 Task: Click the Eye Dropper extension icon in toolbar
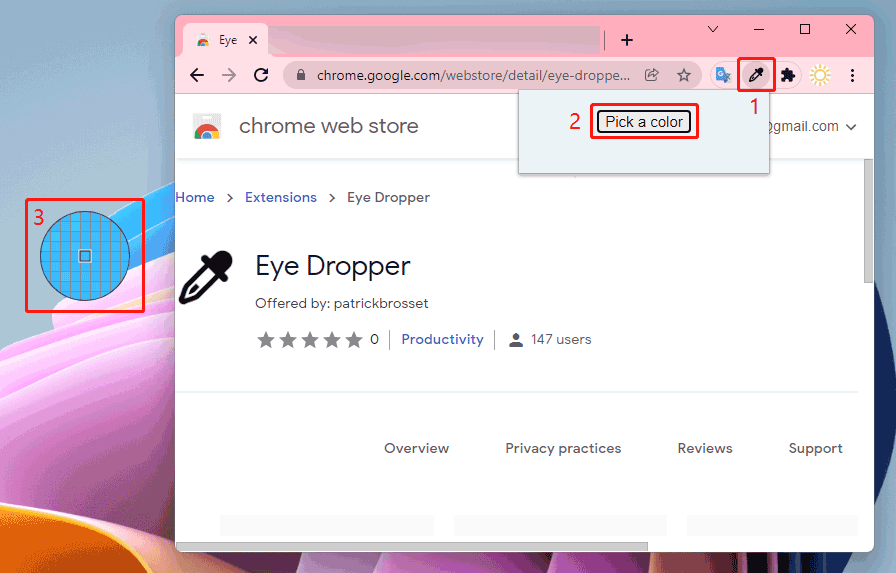(756, 75)
